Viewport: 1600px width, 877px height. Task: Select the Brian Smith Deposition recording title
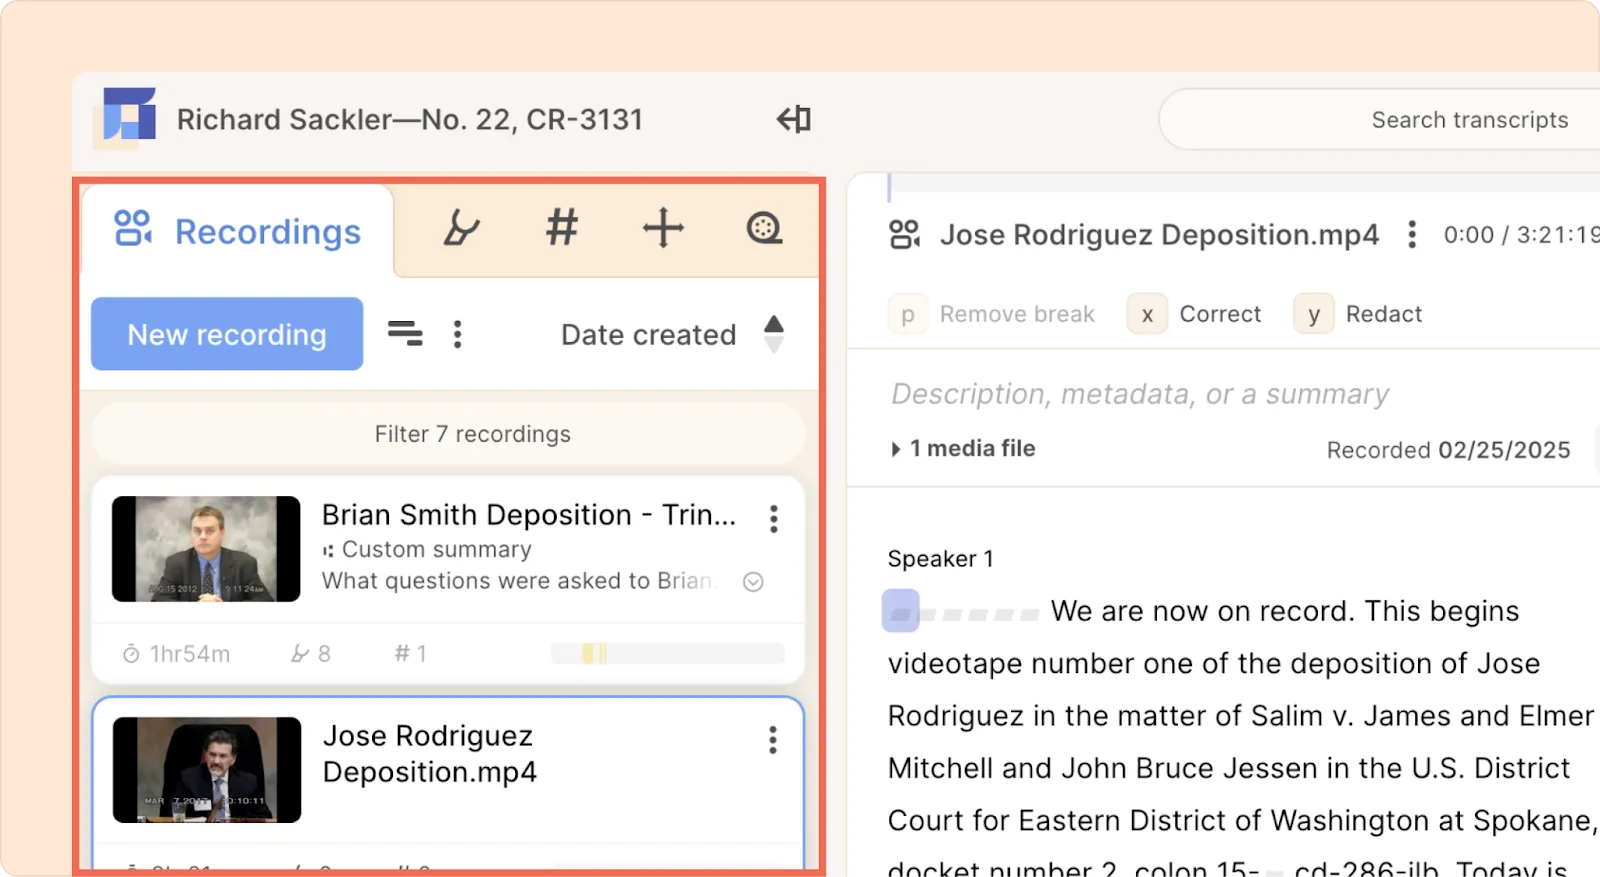click(529, 515)
